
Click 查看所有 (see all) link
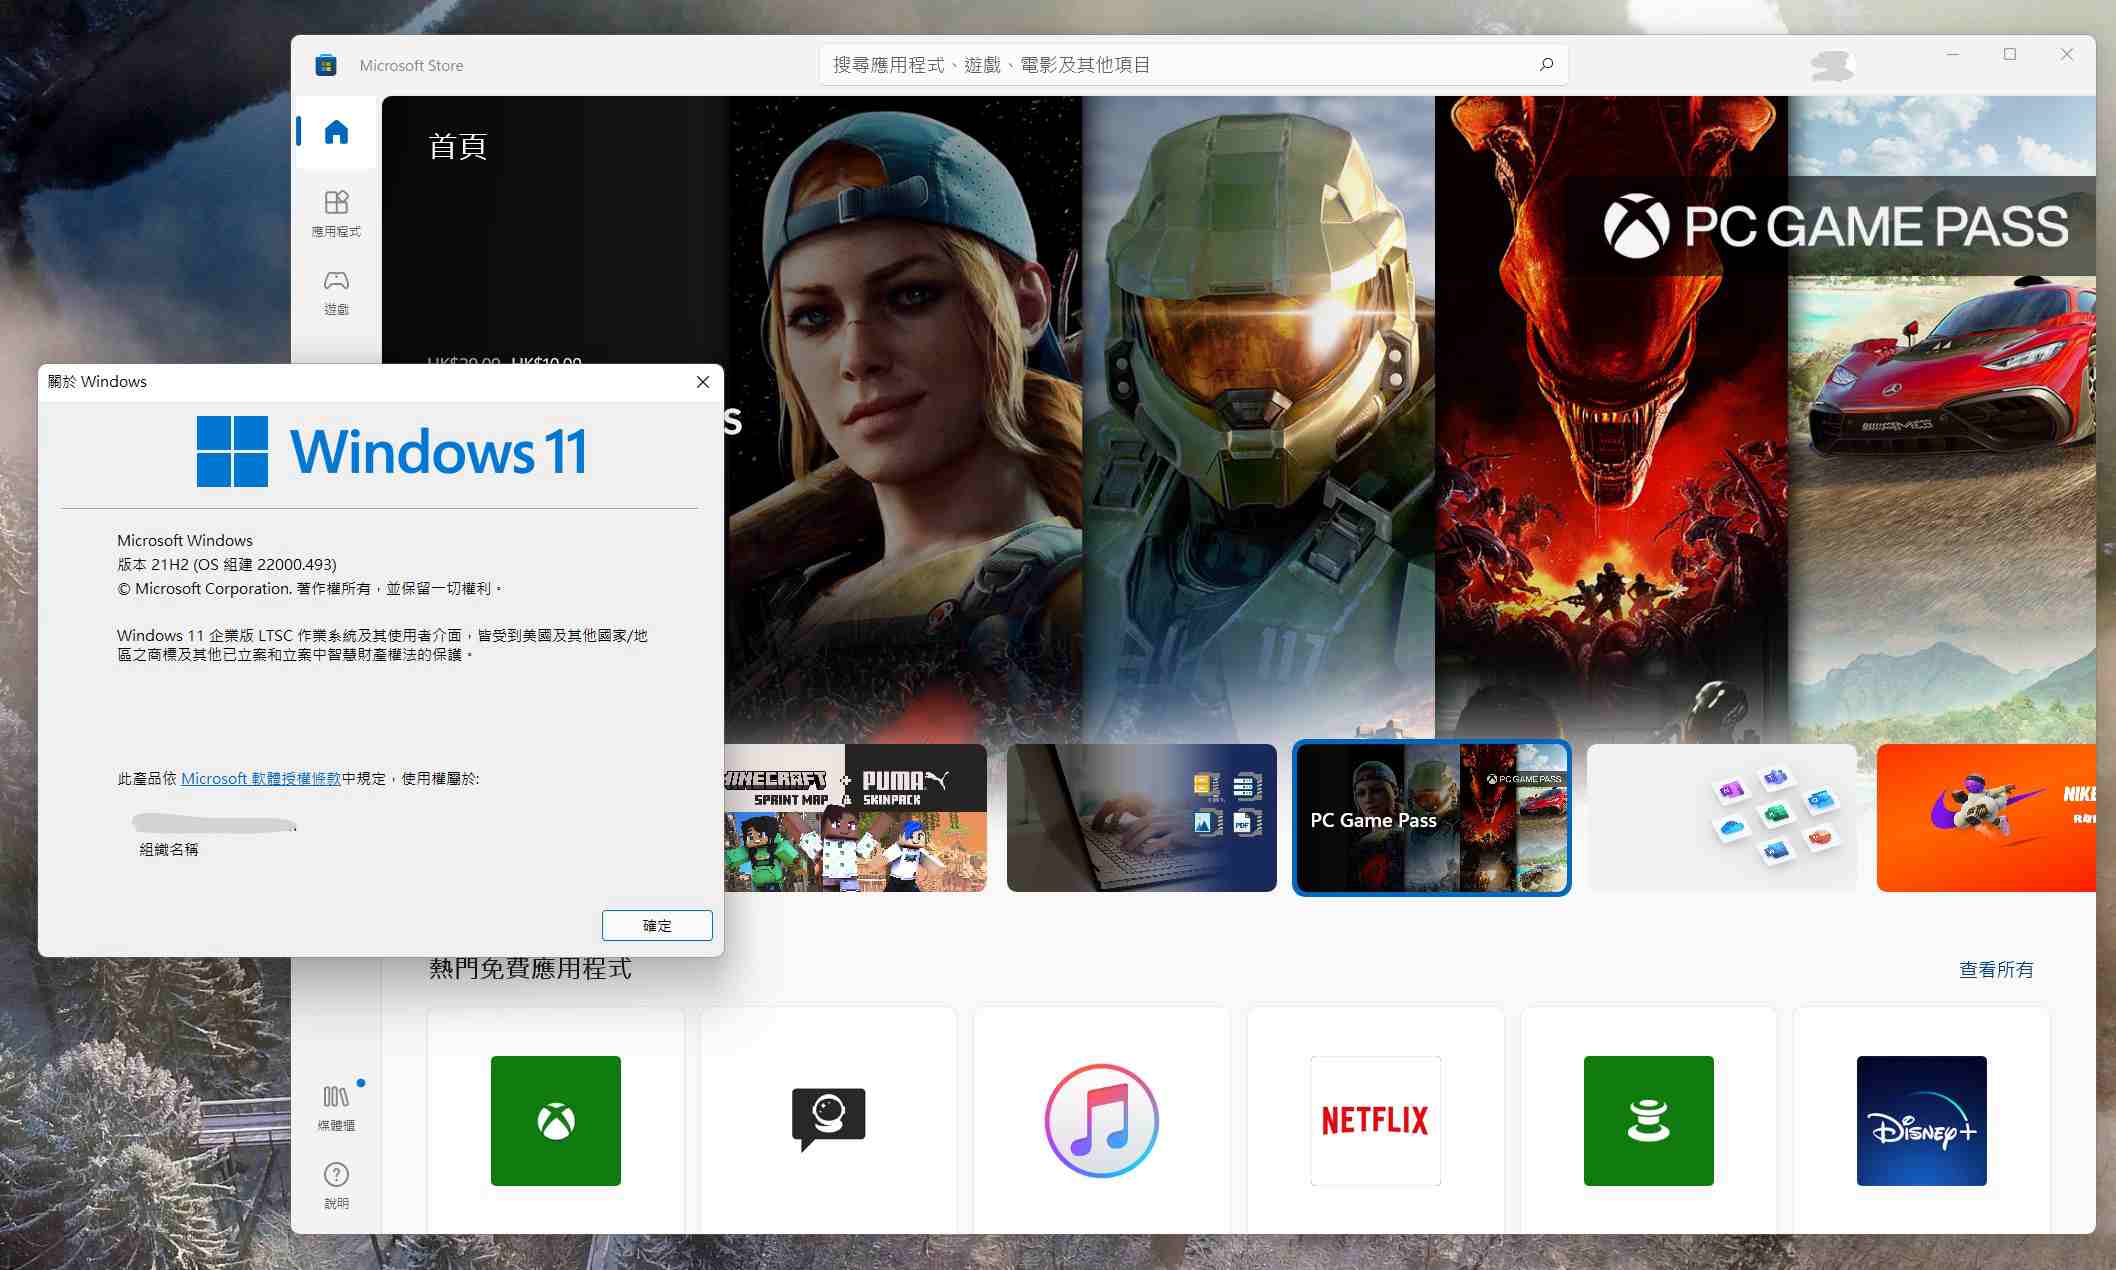point(1996,969)
